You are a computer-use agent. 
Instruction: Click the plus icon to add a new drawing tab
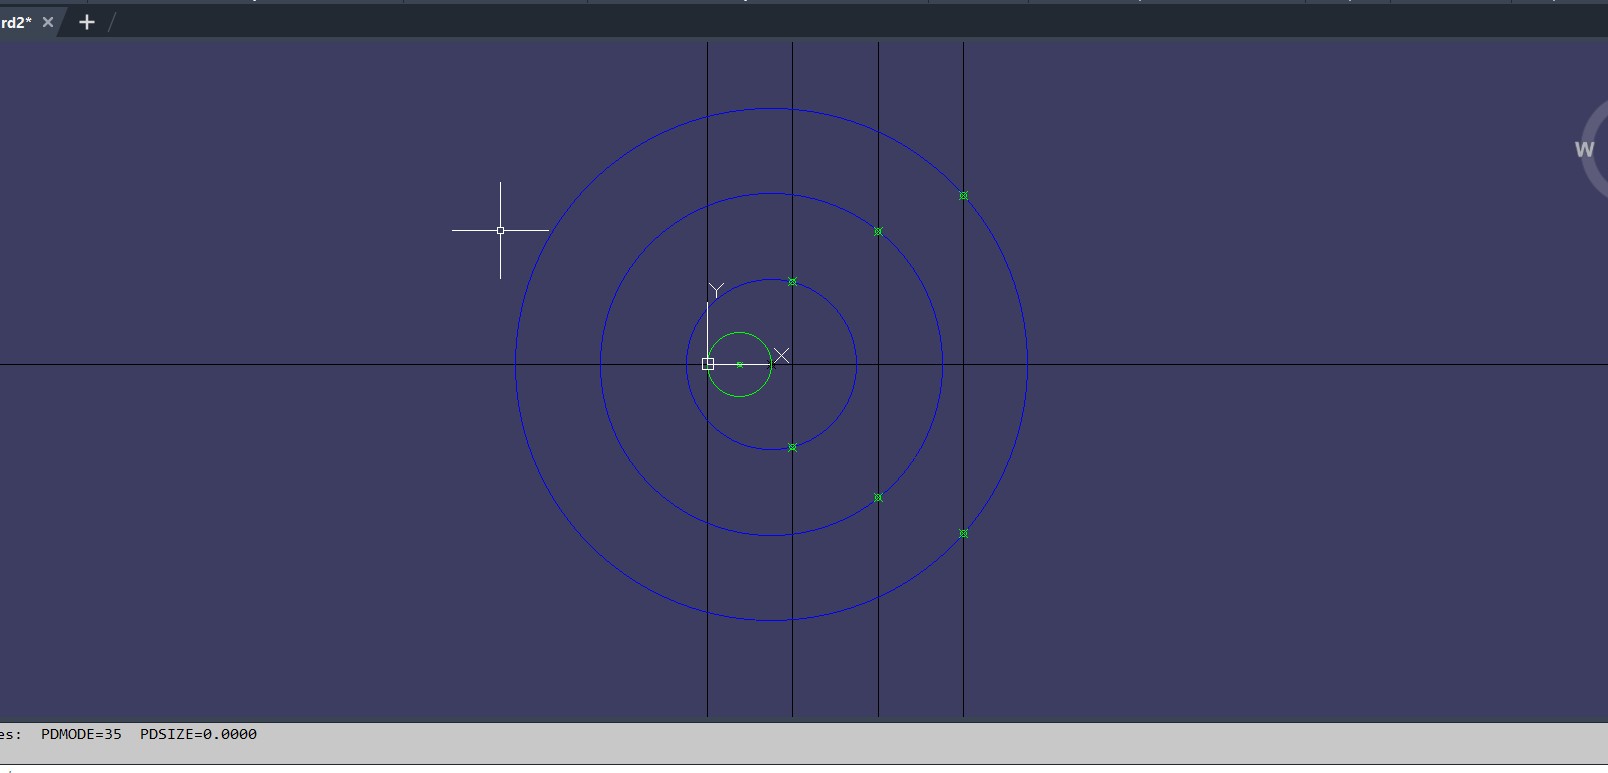(87, 22)
